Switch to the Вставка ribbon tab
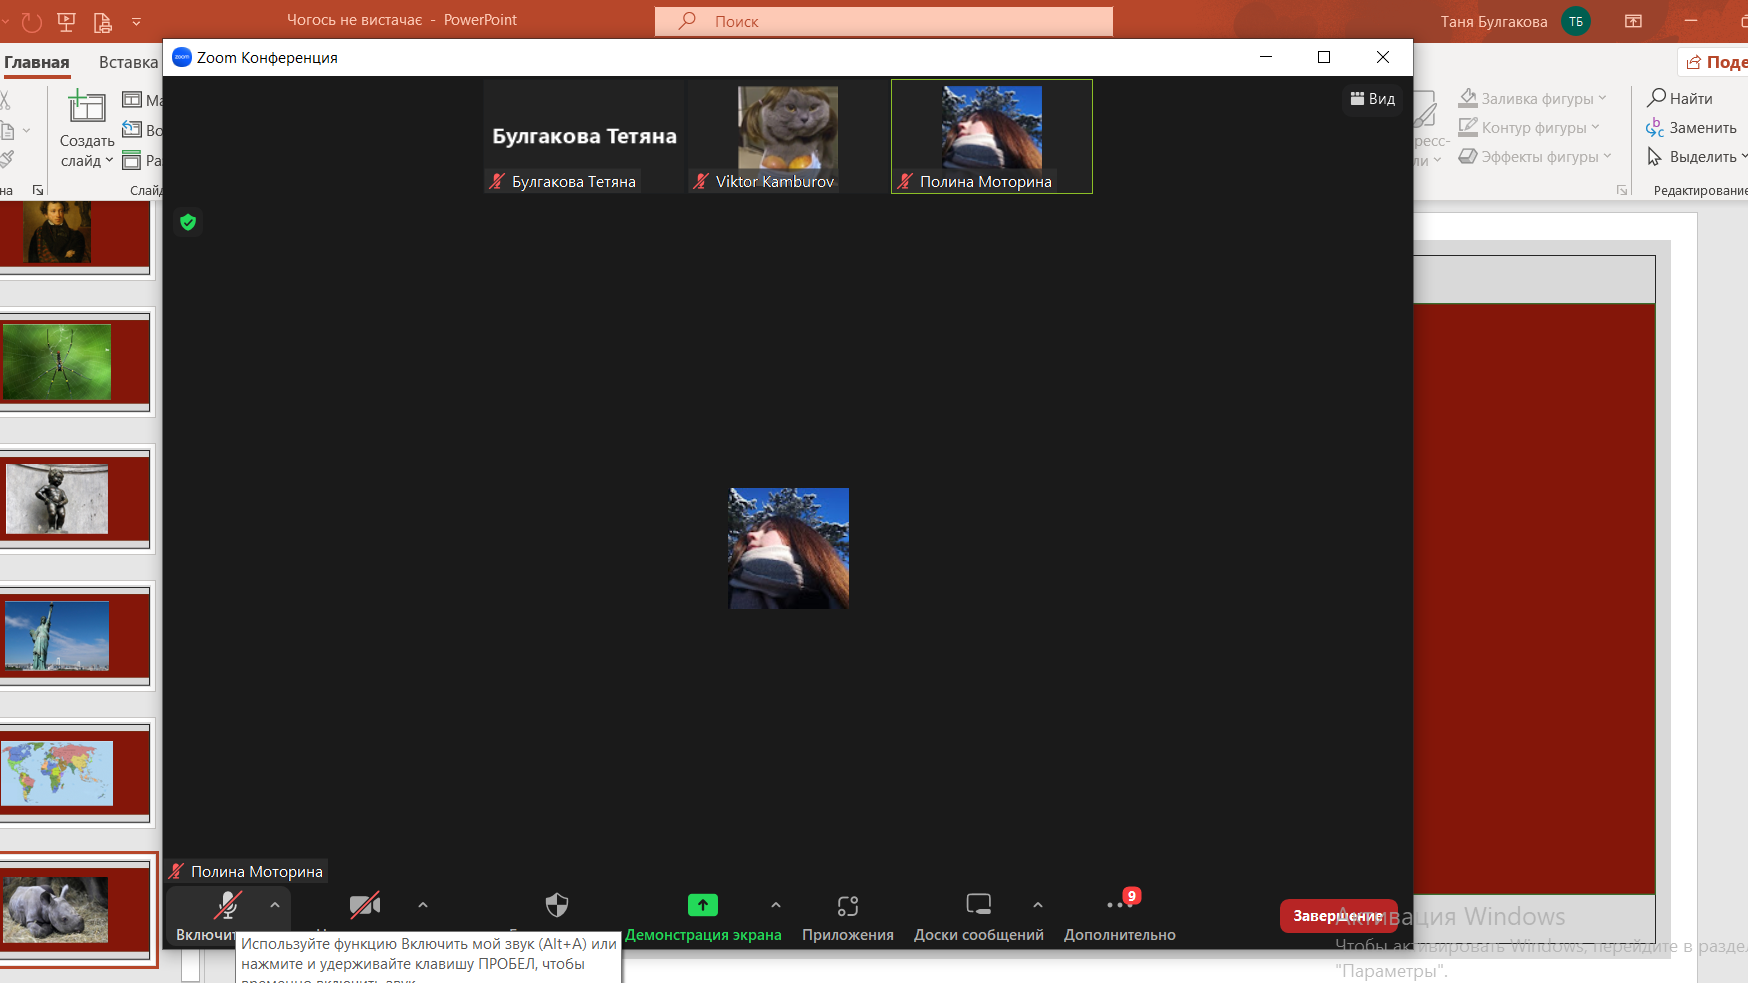The height and width of the screenshot is (983, 1748). (x=128, y=62)
